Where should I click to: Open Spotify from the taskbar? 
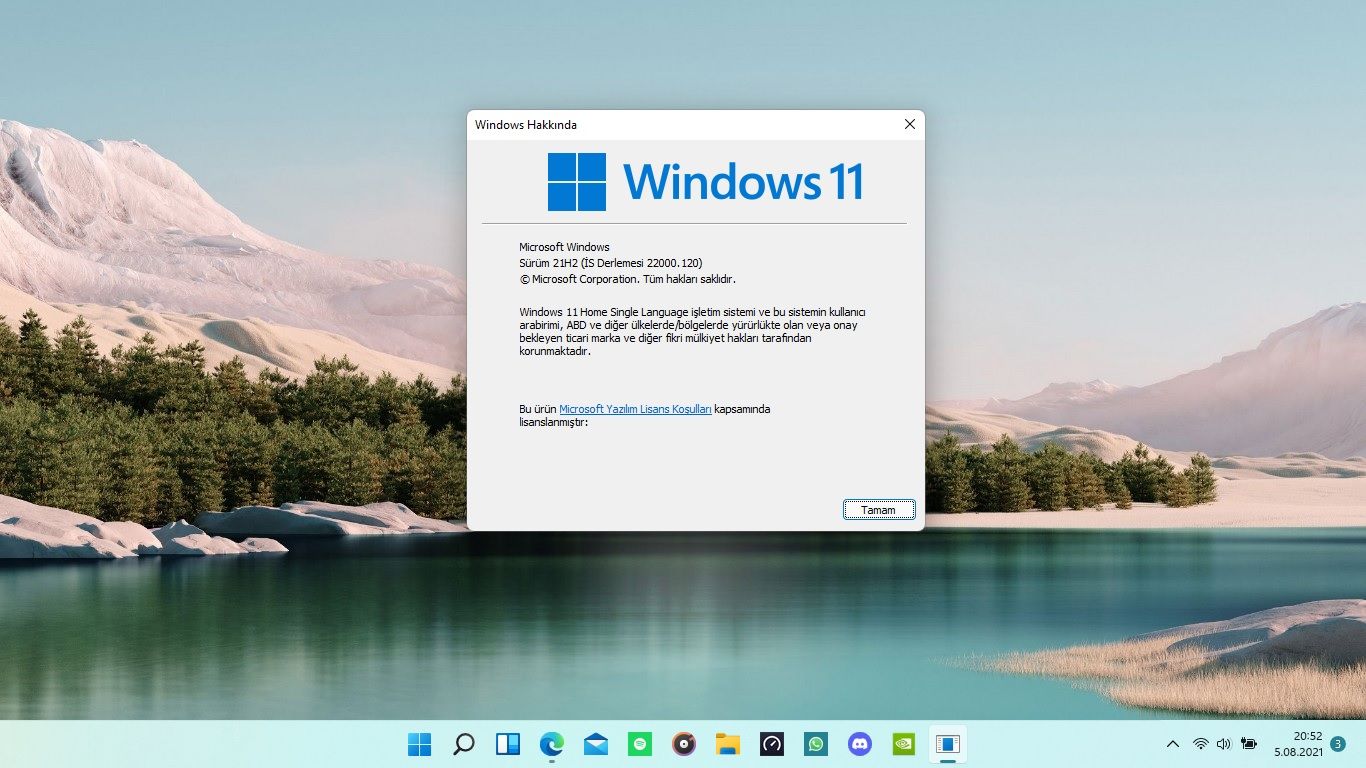click(x=640, y=744)
